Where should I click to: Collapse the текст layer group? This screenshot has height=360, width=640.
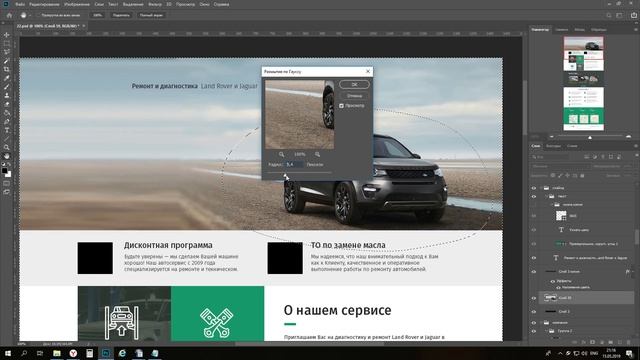point(547,196)
